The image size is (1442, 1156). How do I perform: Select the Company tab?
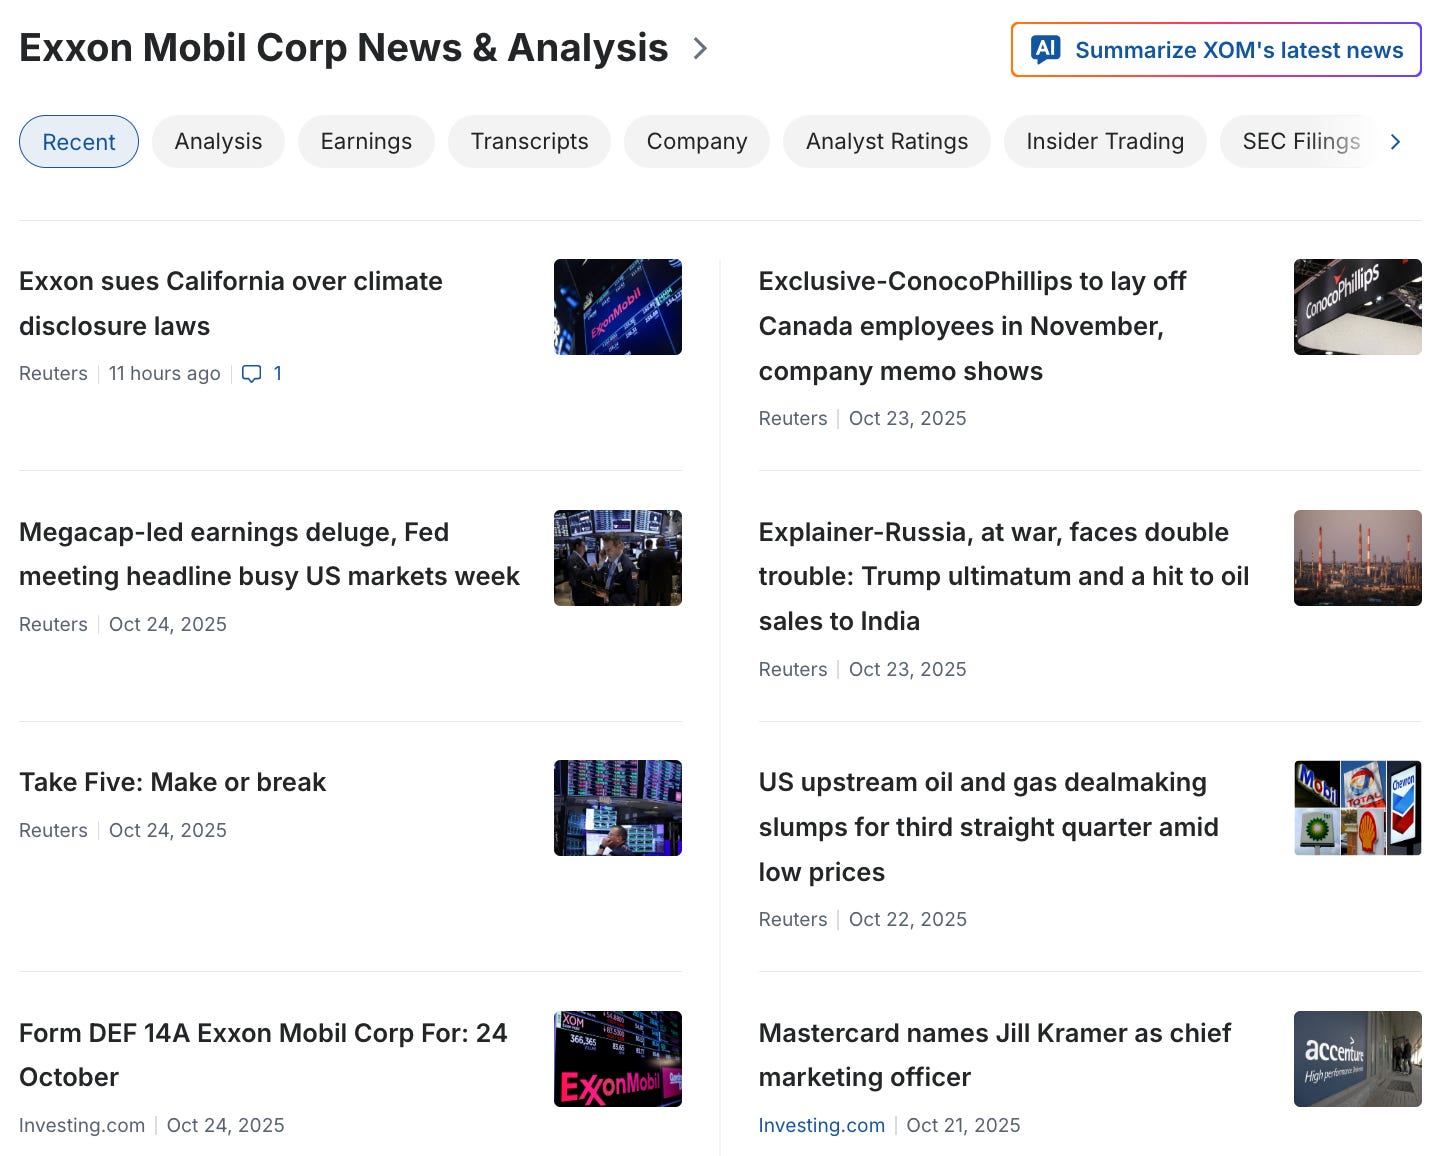click(x=697, y=142)
